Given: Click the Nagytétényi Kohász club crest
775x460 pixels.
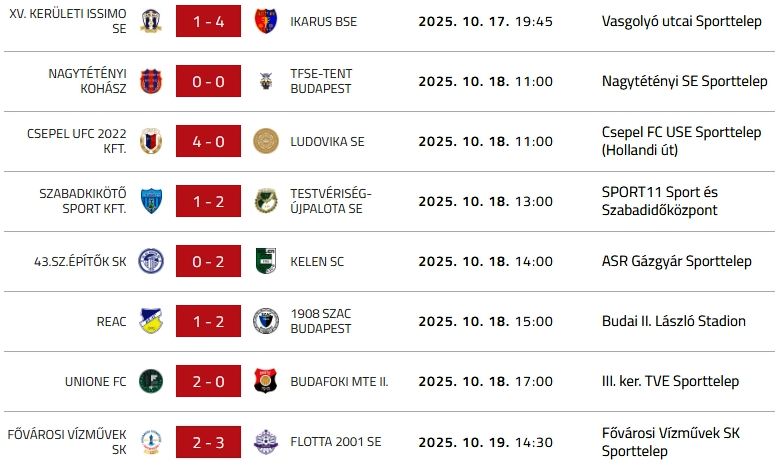Looking at the screenshot, I should (151, 81).
